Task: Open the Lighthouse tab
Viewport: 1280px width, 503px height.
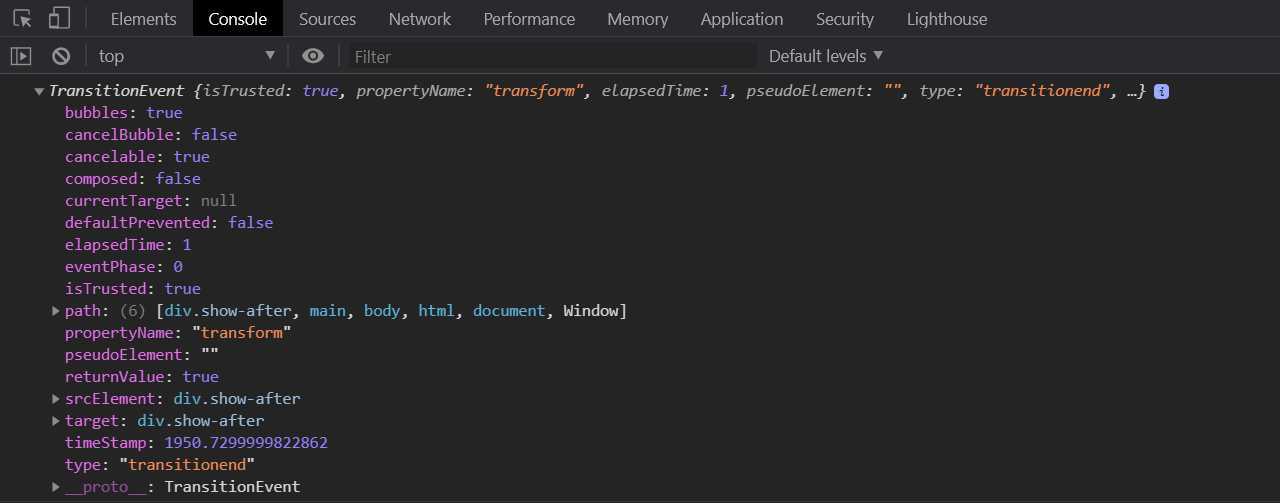Action: (947, 18)
